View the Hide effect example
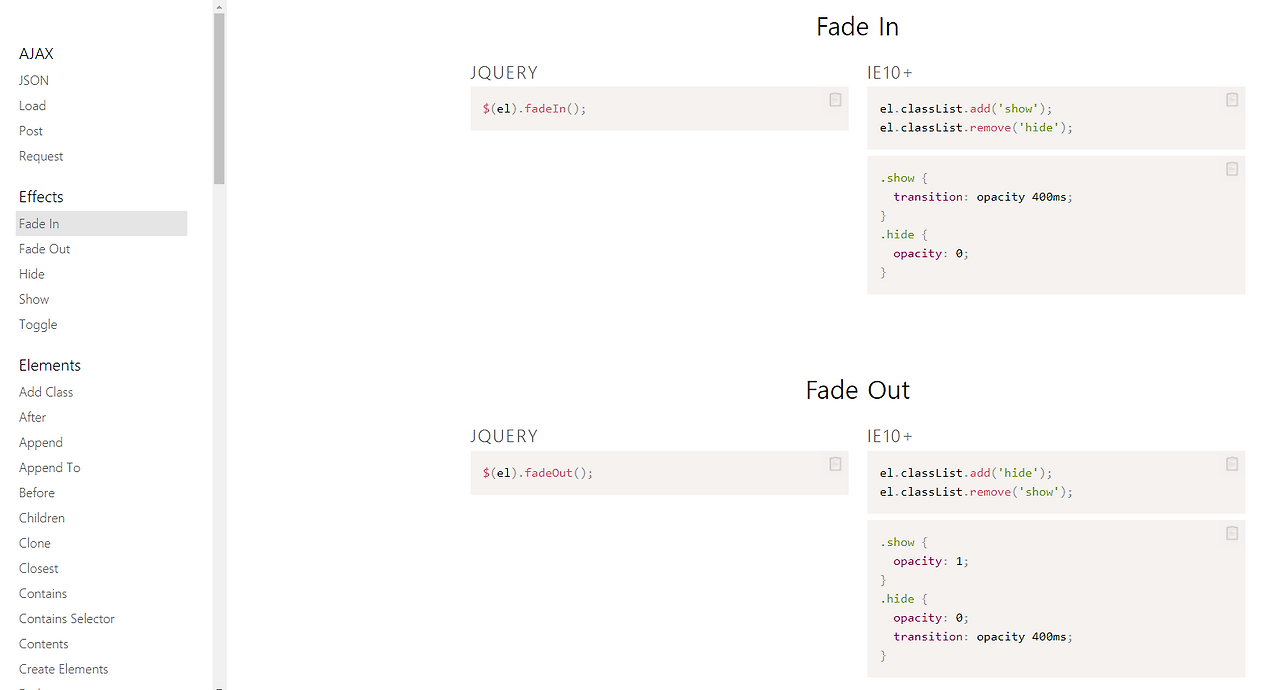1280x690 pixels. coord(31,273)
